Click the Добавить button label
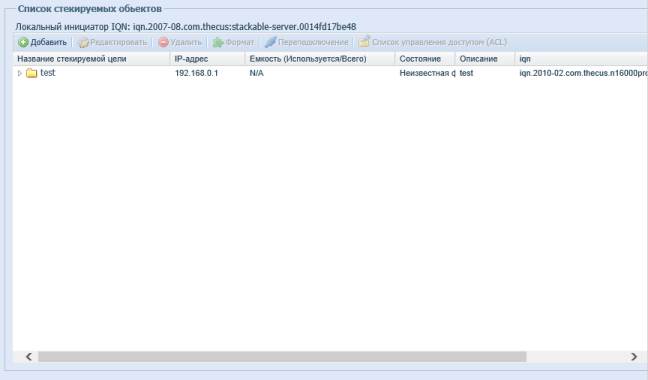Image resolution: width=648 pixels, height=380 pixels. point(48,42)
